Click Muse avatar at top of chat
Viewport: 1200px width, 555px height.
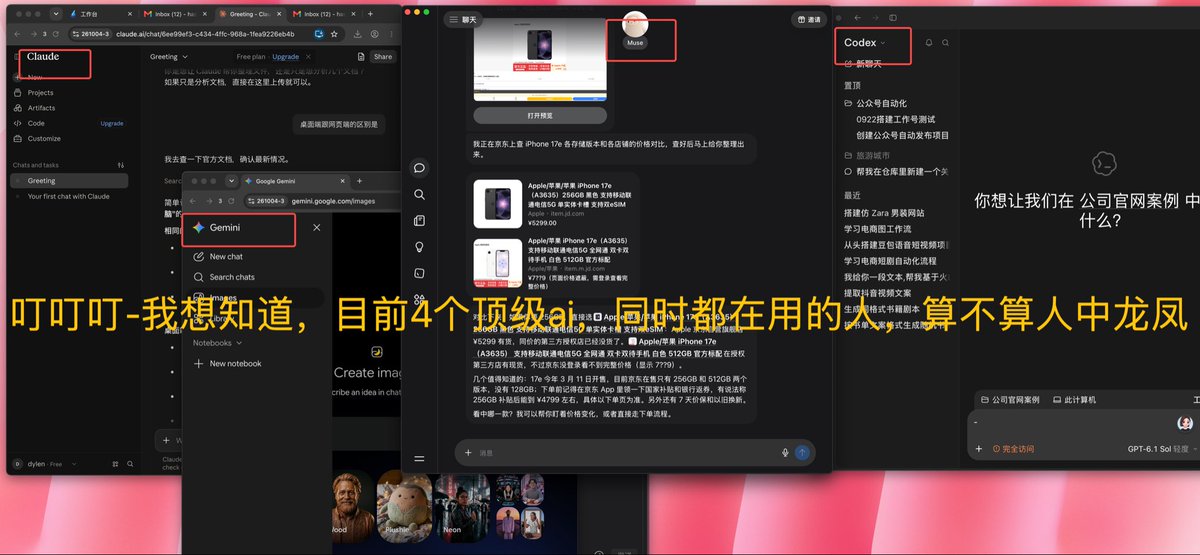(635, 23)
